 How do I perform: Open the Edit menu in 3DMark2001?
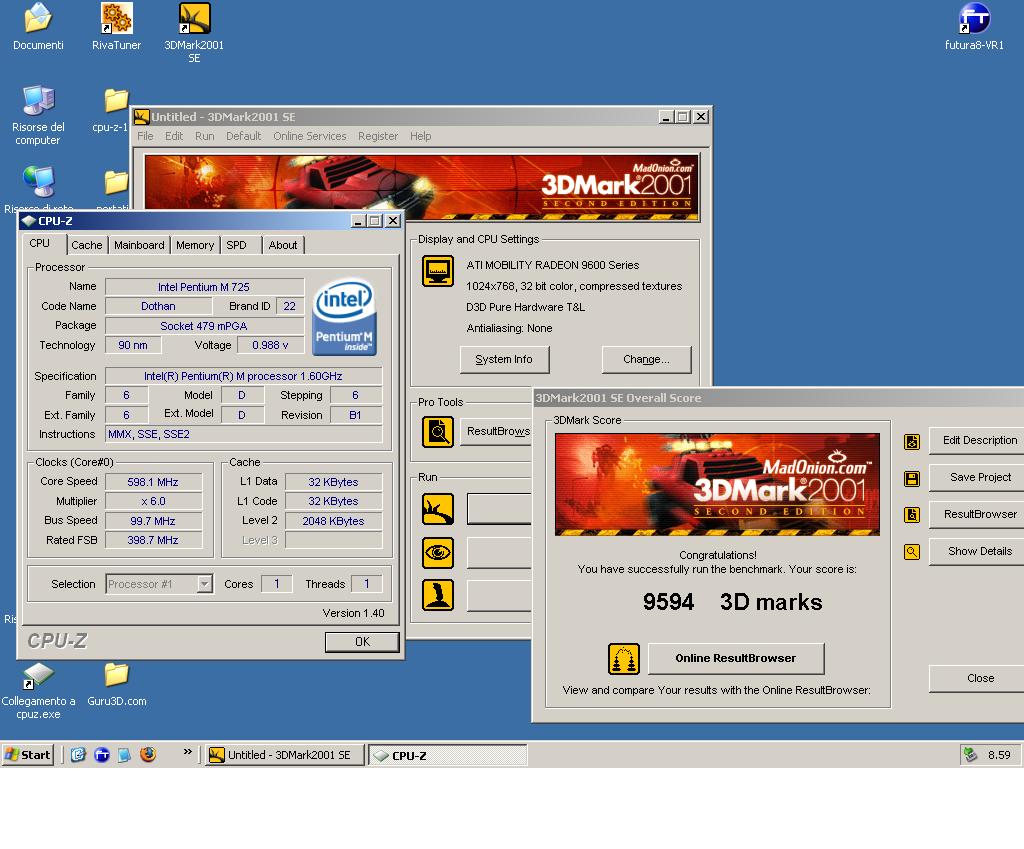(x=174, y=136)
